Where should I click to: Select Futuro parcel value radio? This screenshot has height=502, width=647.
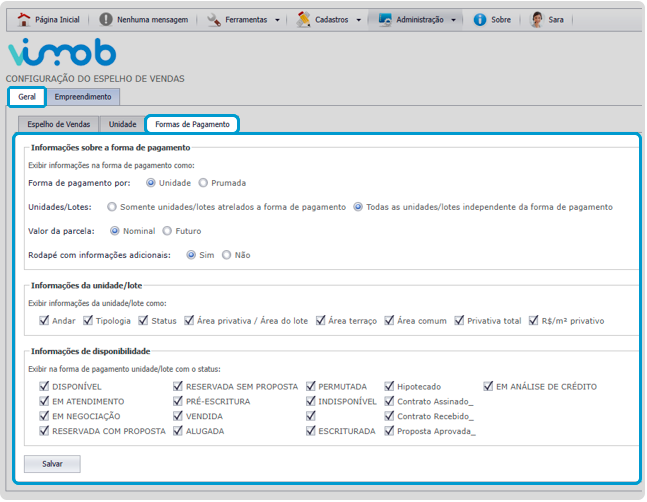pyautogui.click(x=167, y=231)
